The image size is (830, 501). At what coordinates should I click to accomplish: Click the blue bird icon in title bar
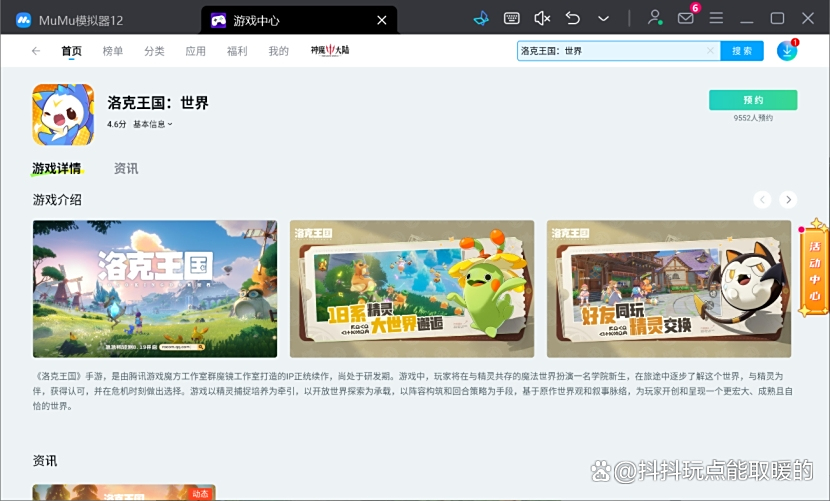pos(481,18)
